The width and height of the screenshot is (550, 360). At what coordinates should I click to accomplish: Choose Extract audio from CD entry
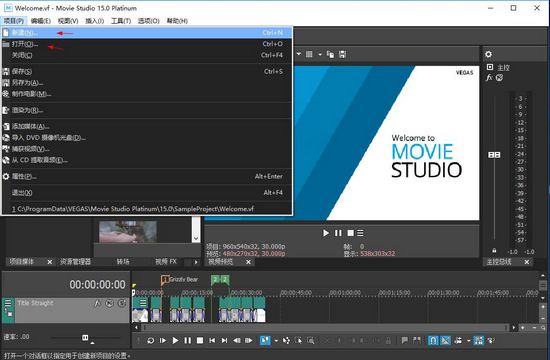147,160
